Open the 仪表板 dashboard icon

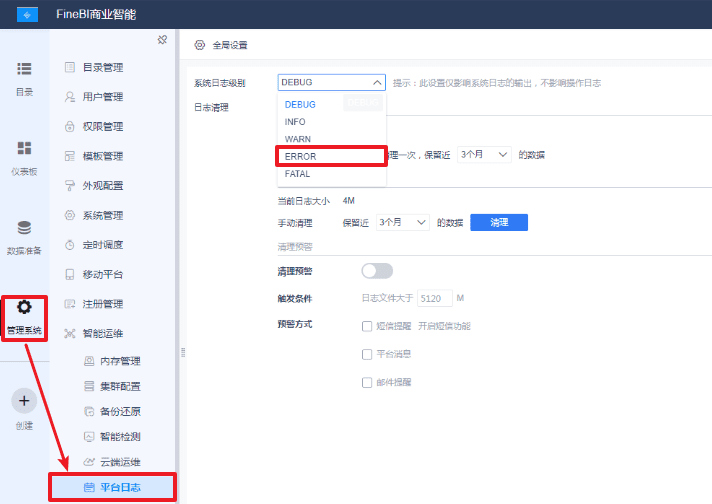click(x=24, y=148)
